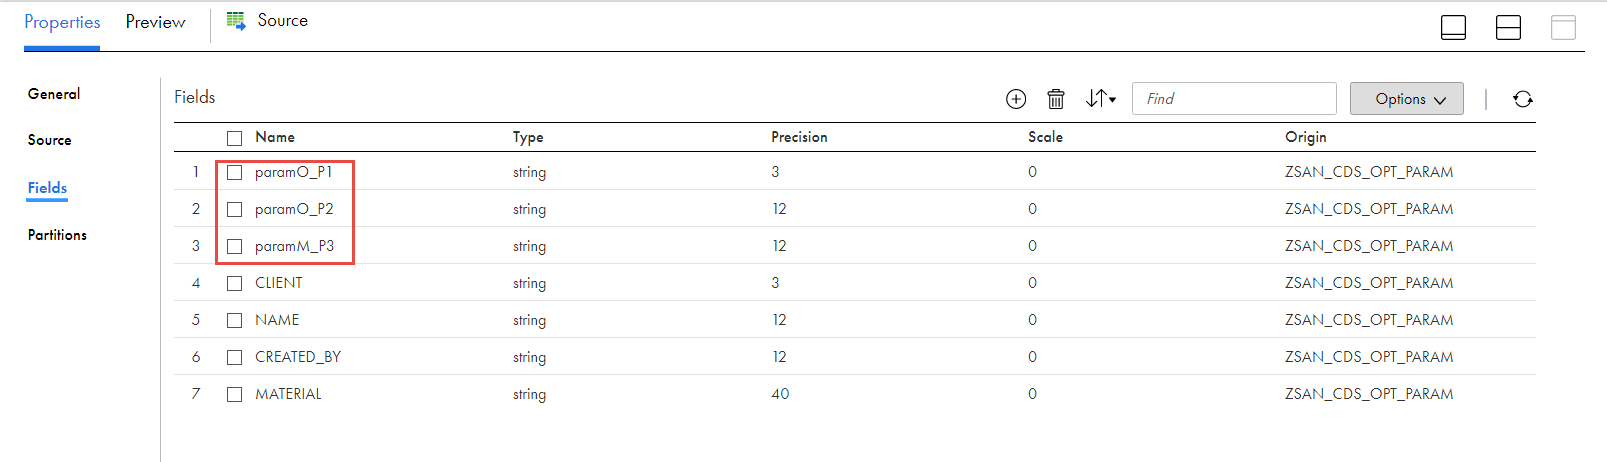
Task: Check the paramO_P1 field checkbox
Action: pos(234,172)
